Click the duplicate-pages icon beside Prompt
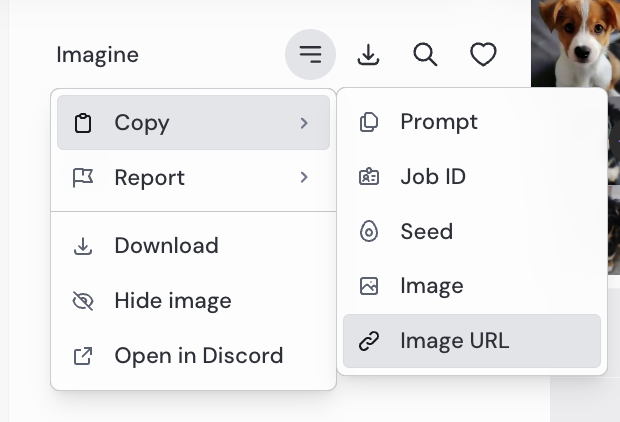620x422 pixels. coord(369,122)
